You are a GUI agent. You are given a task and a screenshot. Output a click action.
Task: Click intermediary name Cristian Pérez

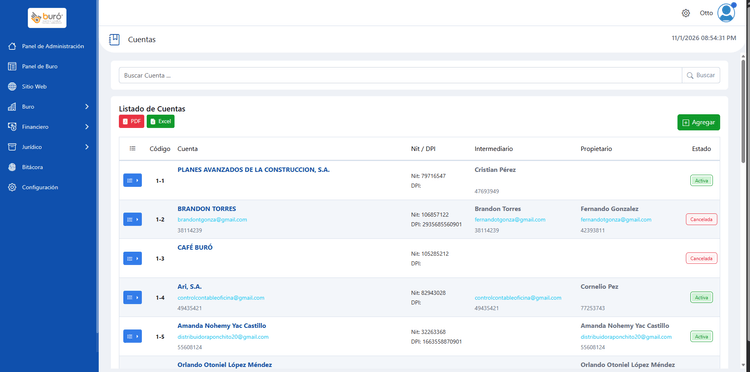tap(495, 170)
